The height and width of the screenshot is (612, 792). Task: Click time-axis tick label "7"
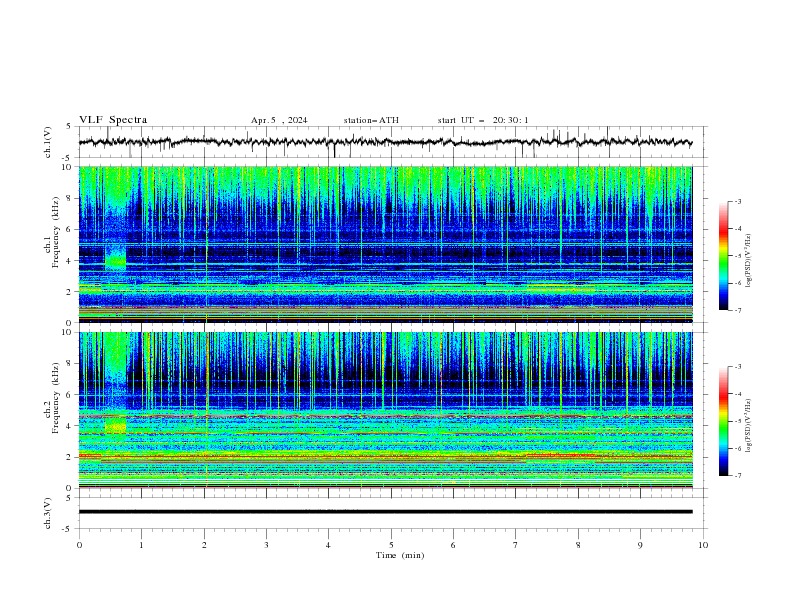coord(516,545)
